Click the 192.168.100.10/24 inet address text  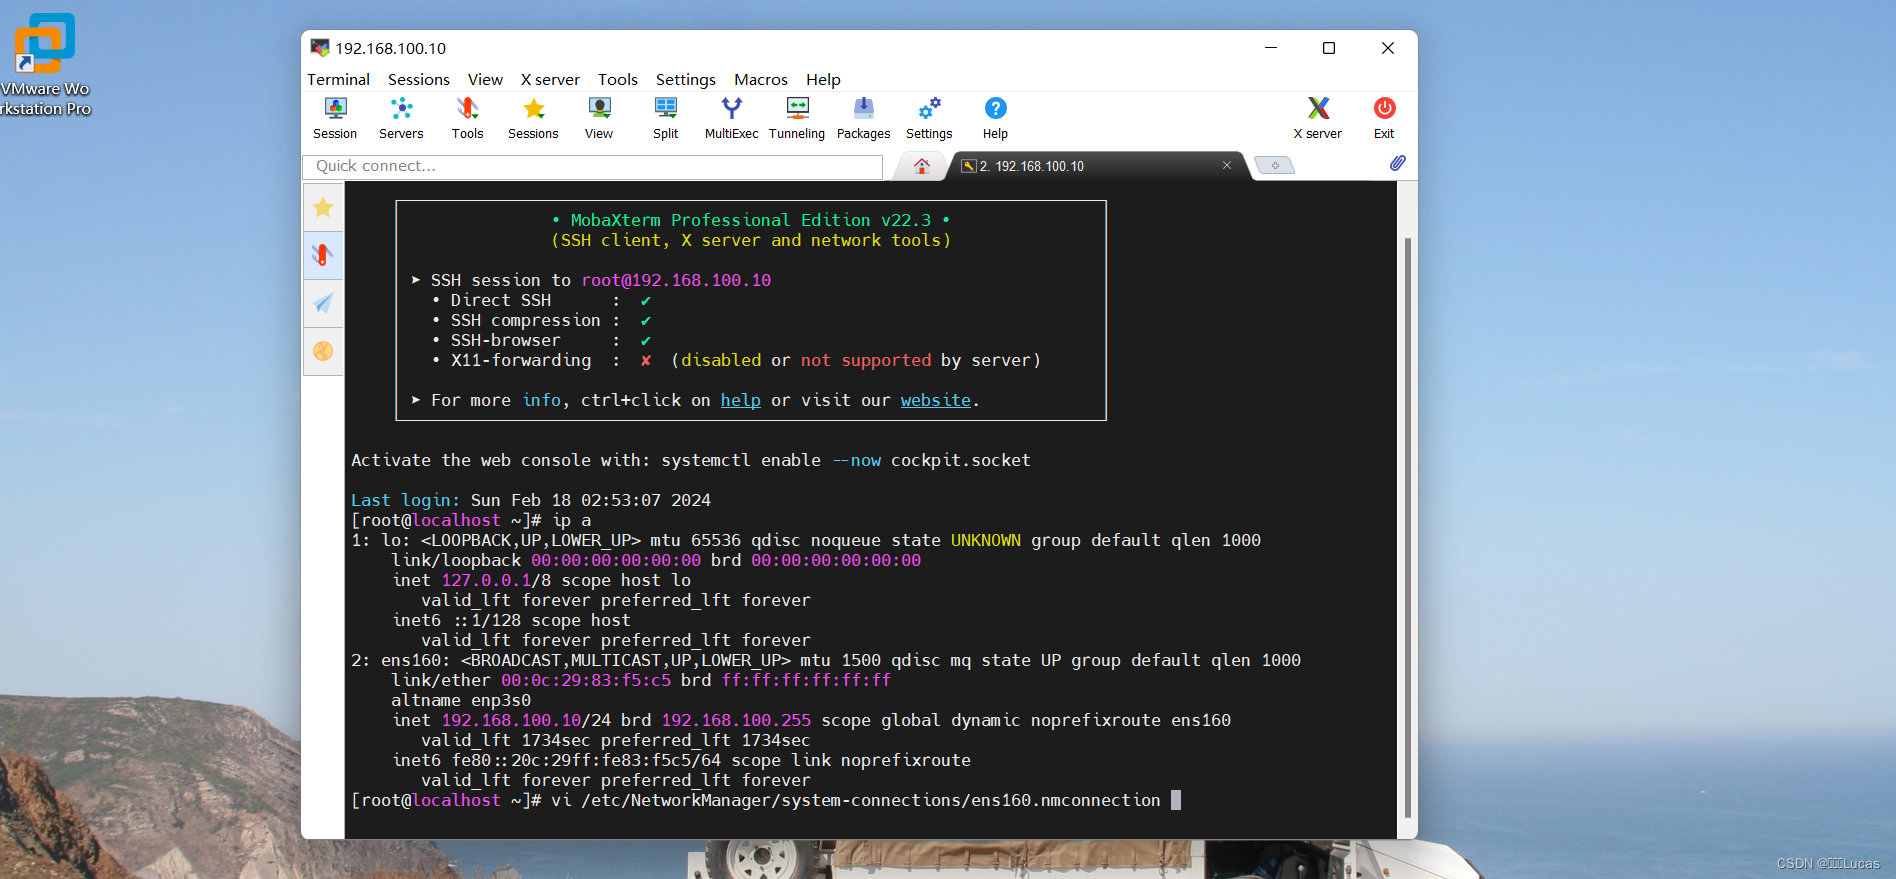pyautogui.click(x=526, y=720)
